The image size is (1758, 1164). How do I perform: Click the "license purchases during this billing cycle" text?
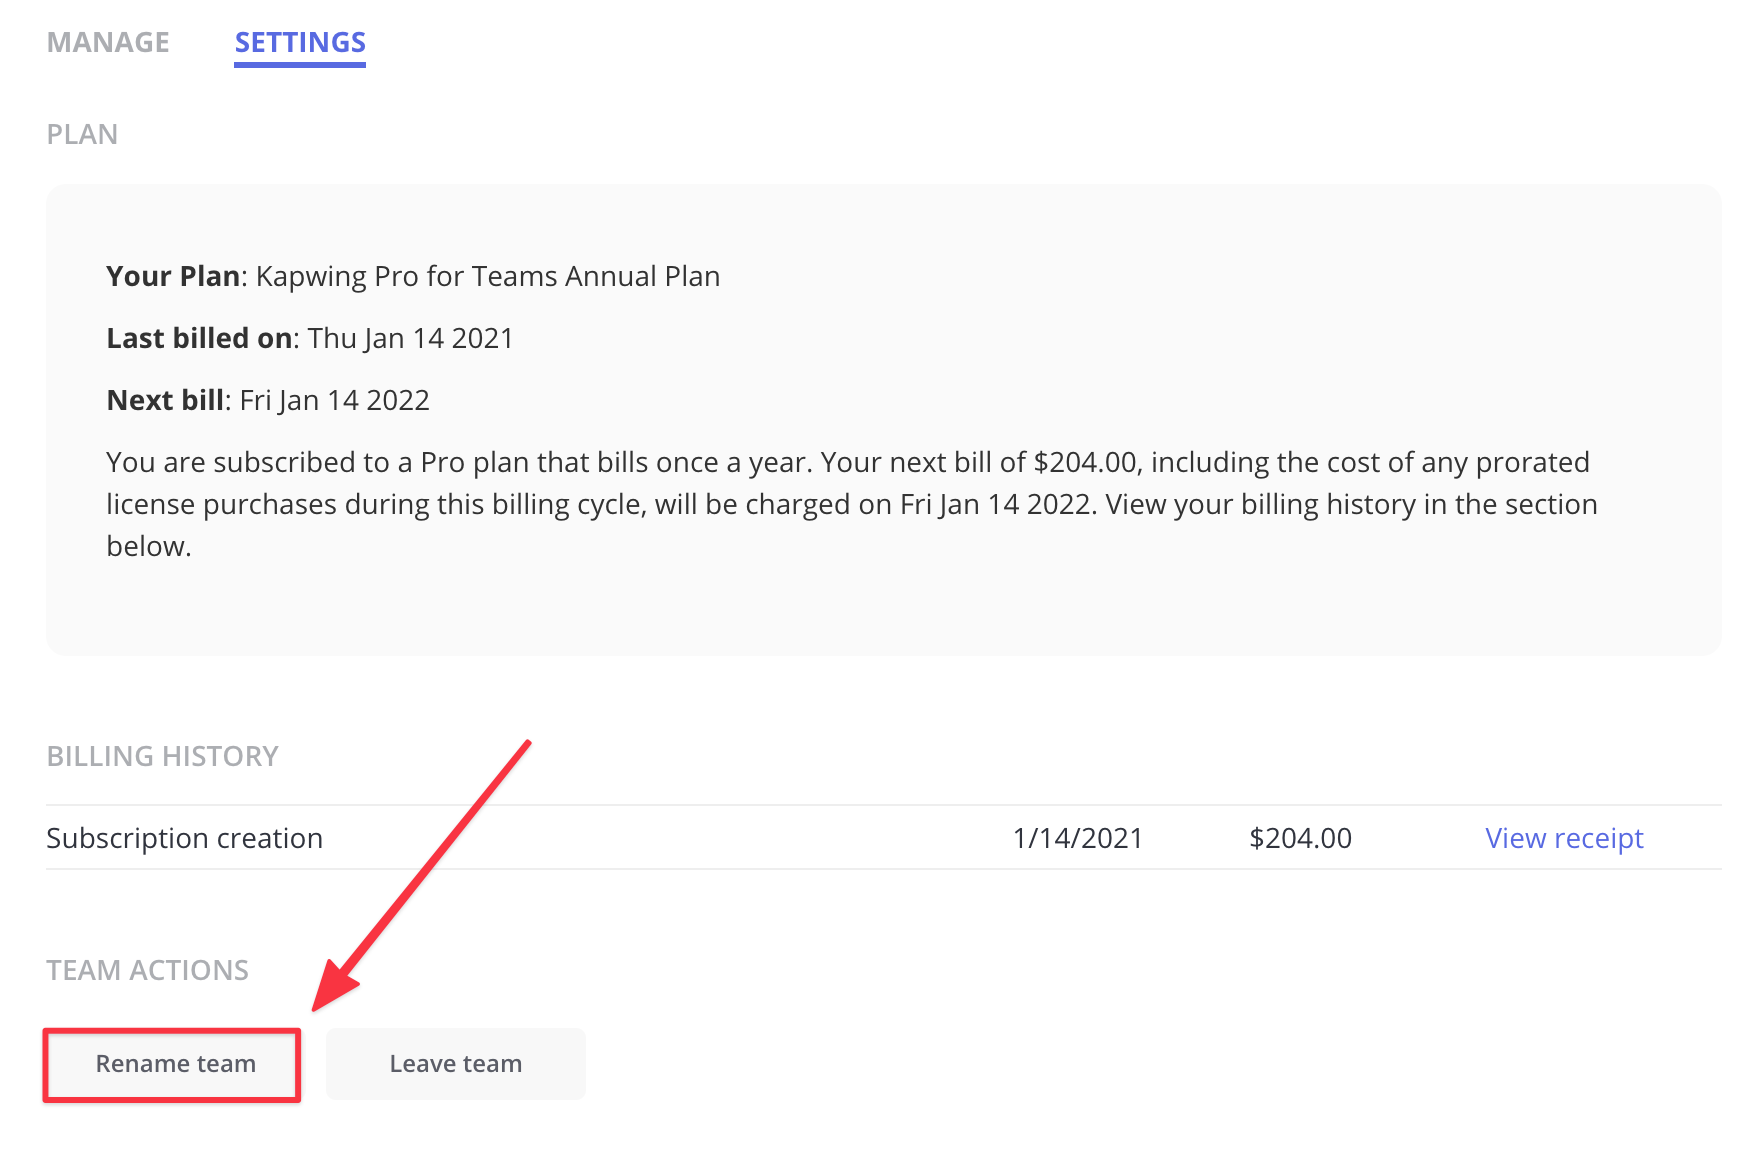tap(376, 504)
